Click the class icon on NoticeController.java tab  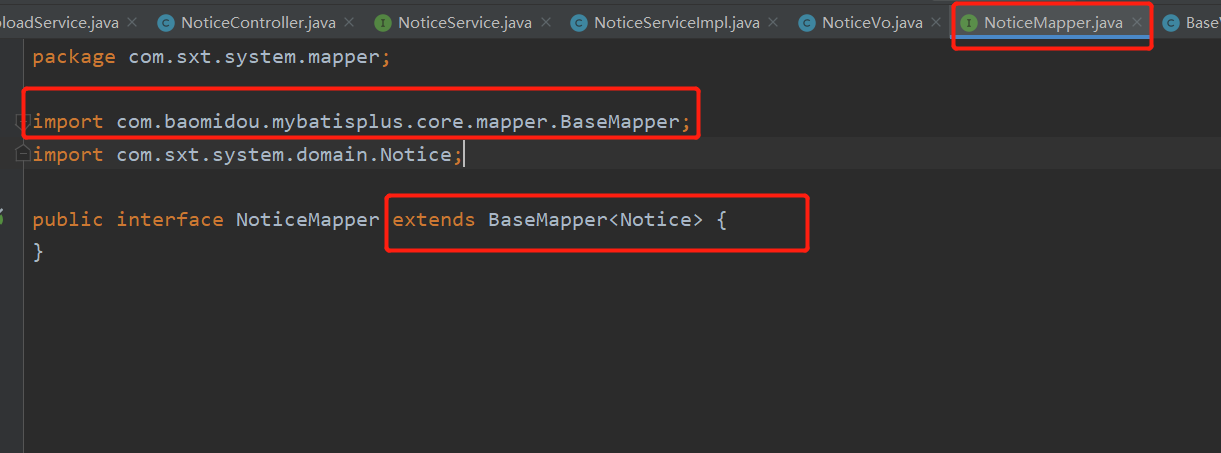pyautogui.click(x=165, y=22)
